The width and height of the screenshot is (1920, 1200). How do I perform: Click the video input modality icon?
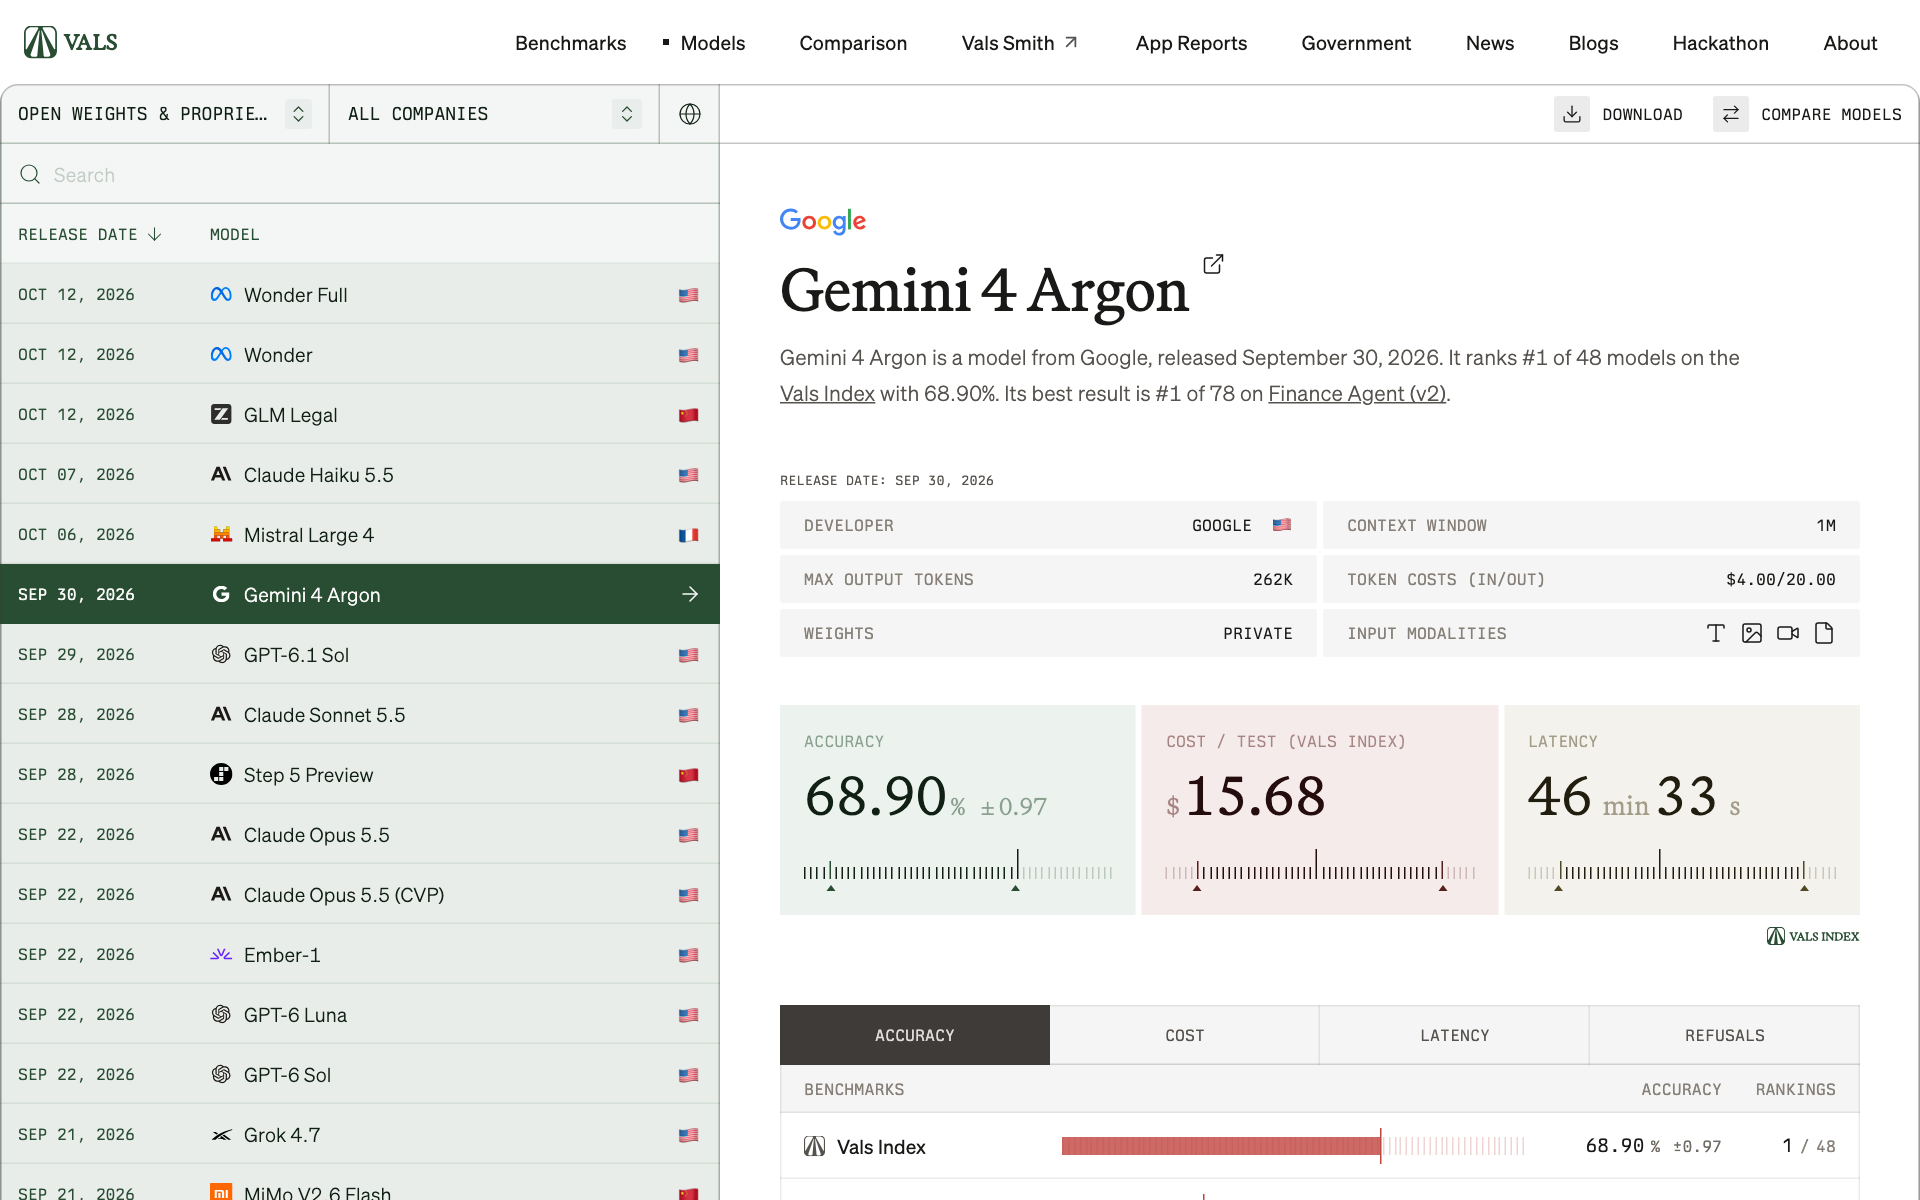click(x=1788, y=633)
